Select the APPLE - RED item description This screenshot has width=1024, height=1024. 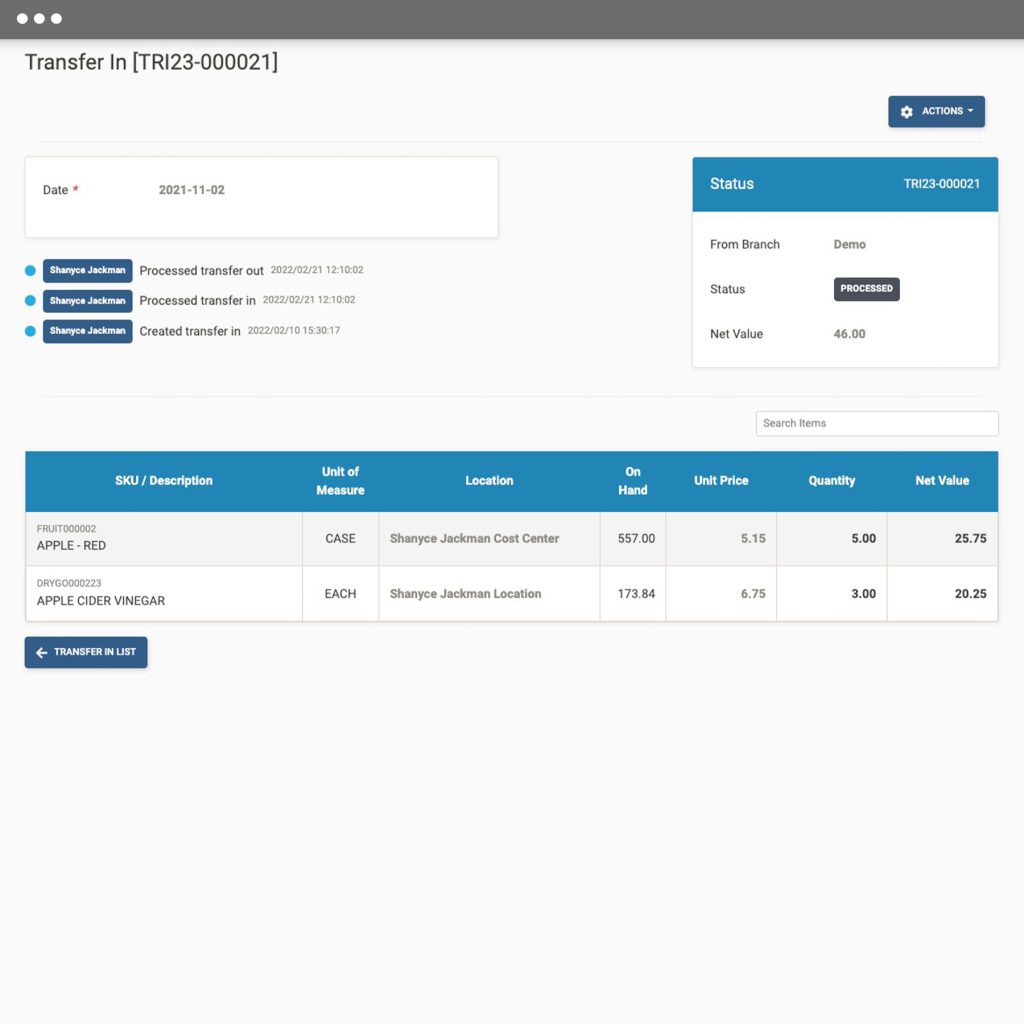tap(71, 545)
